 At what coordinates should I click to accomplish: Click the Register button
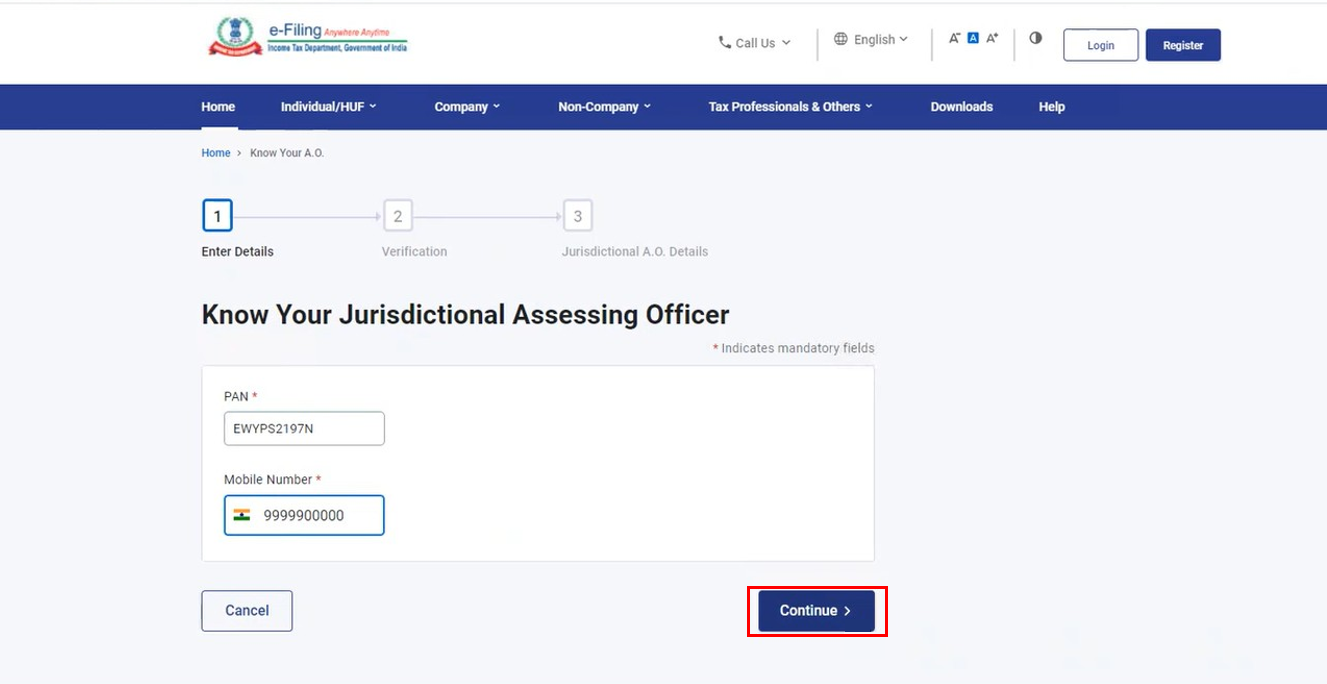pos(1183,44)
